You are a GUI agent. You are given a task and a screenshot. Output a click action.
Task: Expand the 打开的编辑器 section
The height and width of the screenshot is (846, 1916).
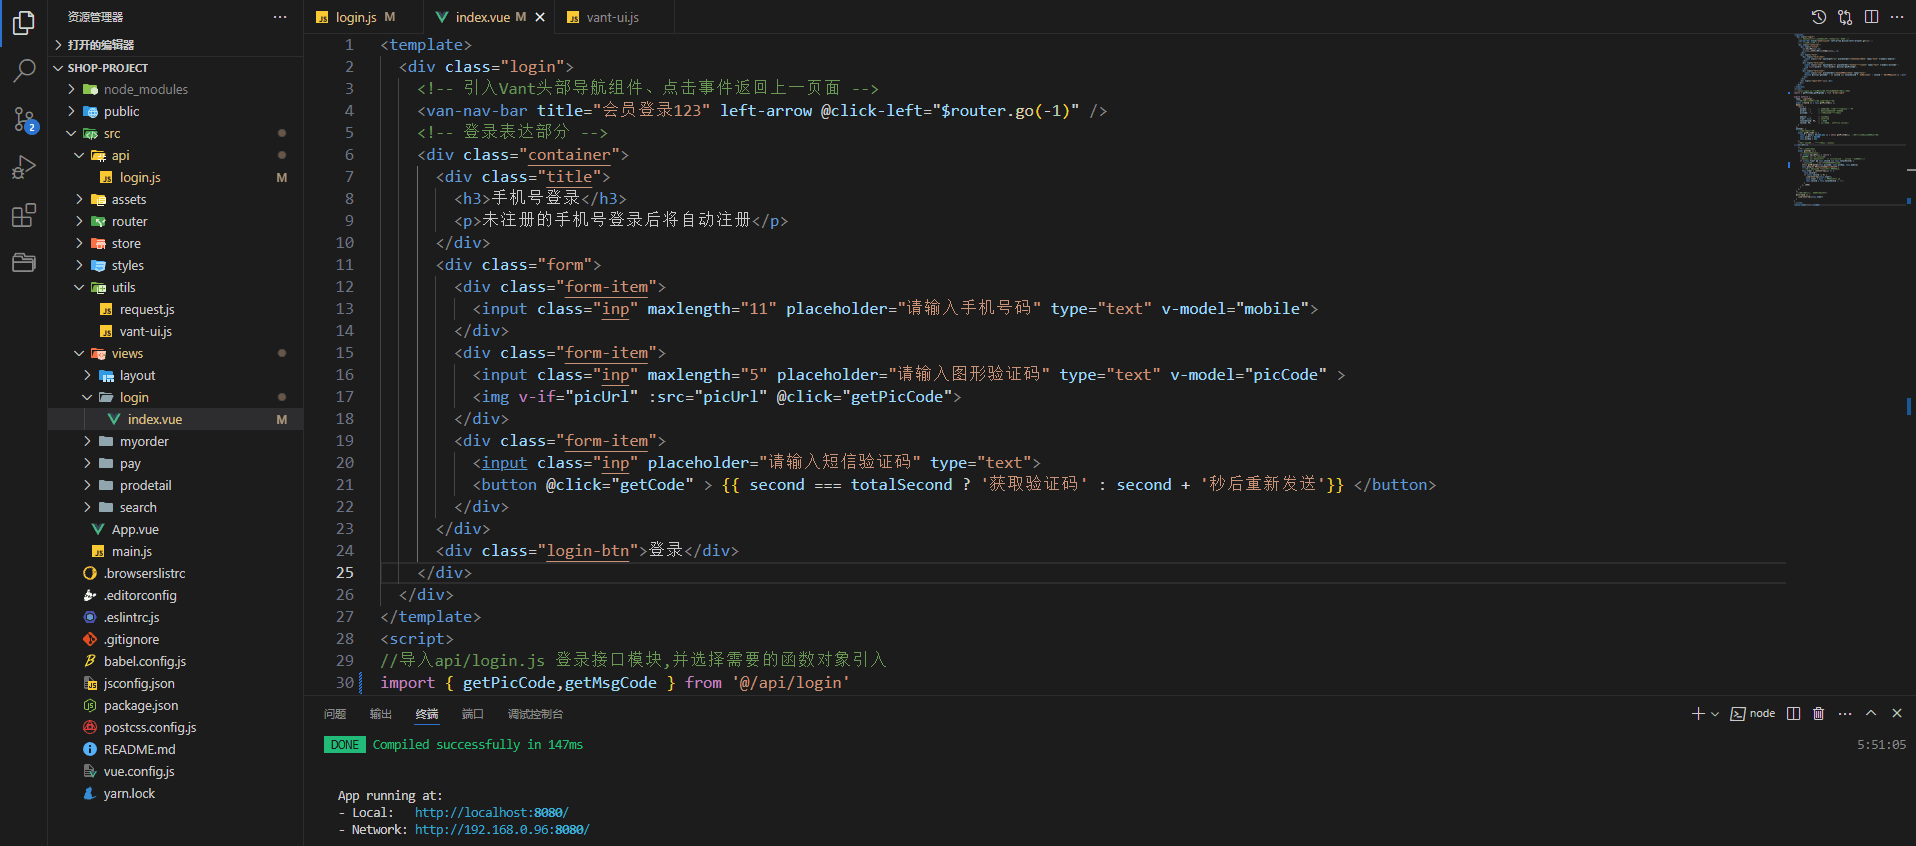[x=175, y=45]
